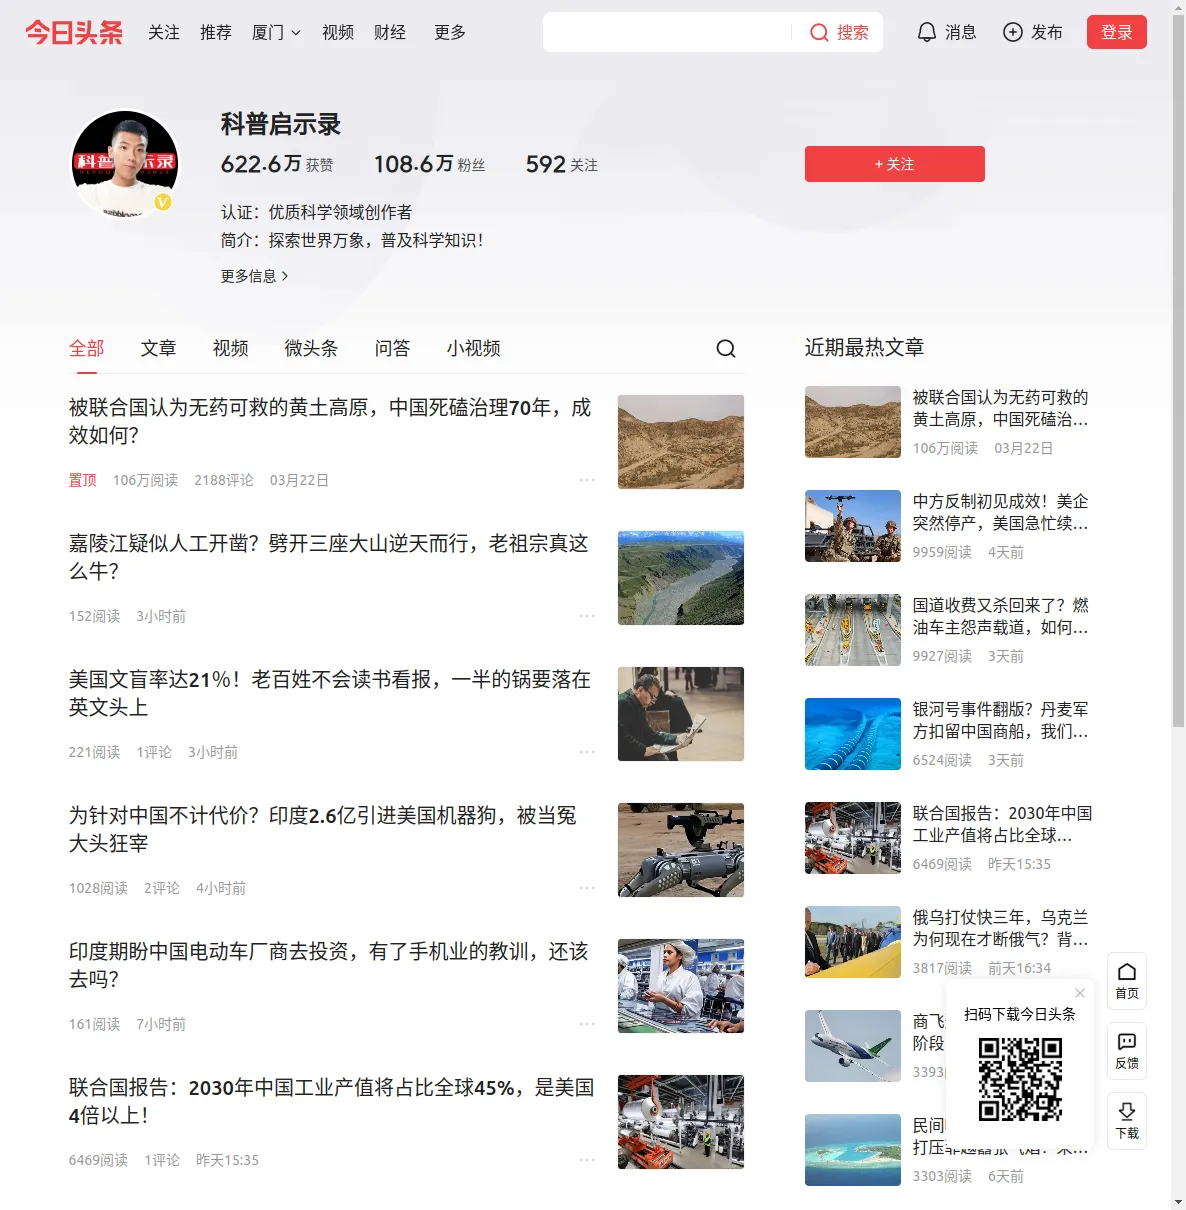The image size is (1186, 1210).
Task: Follow the author with + 关注 button
Action: point(895,164)
